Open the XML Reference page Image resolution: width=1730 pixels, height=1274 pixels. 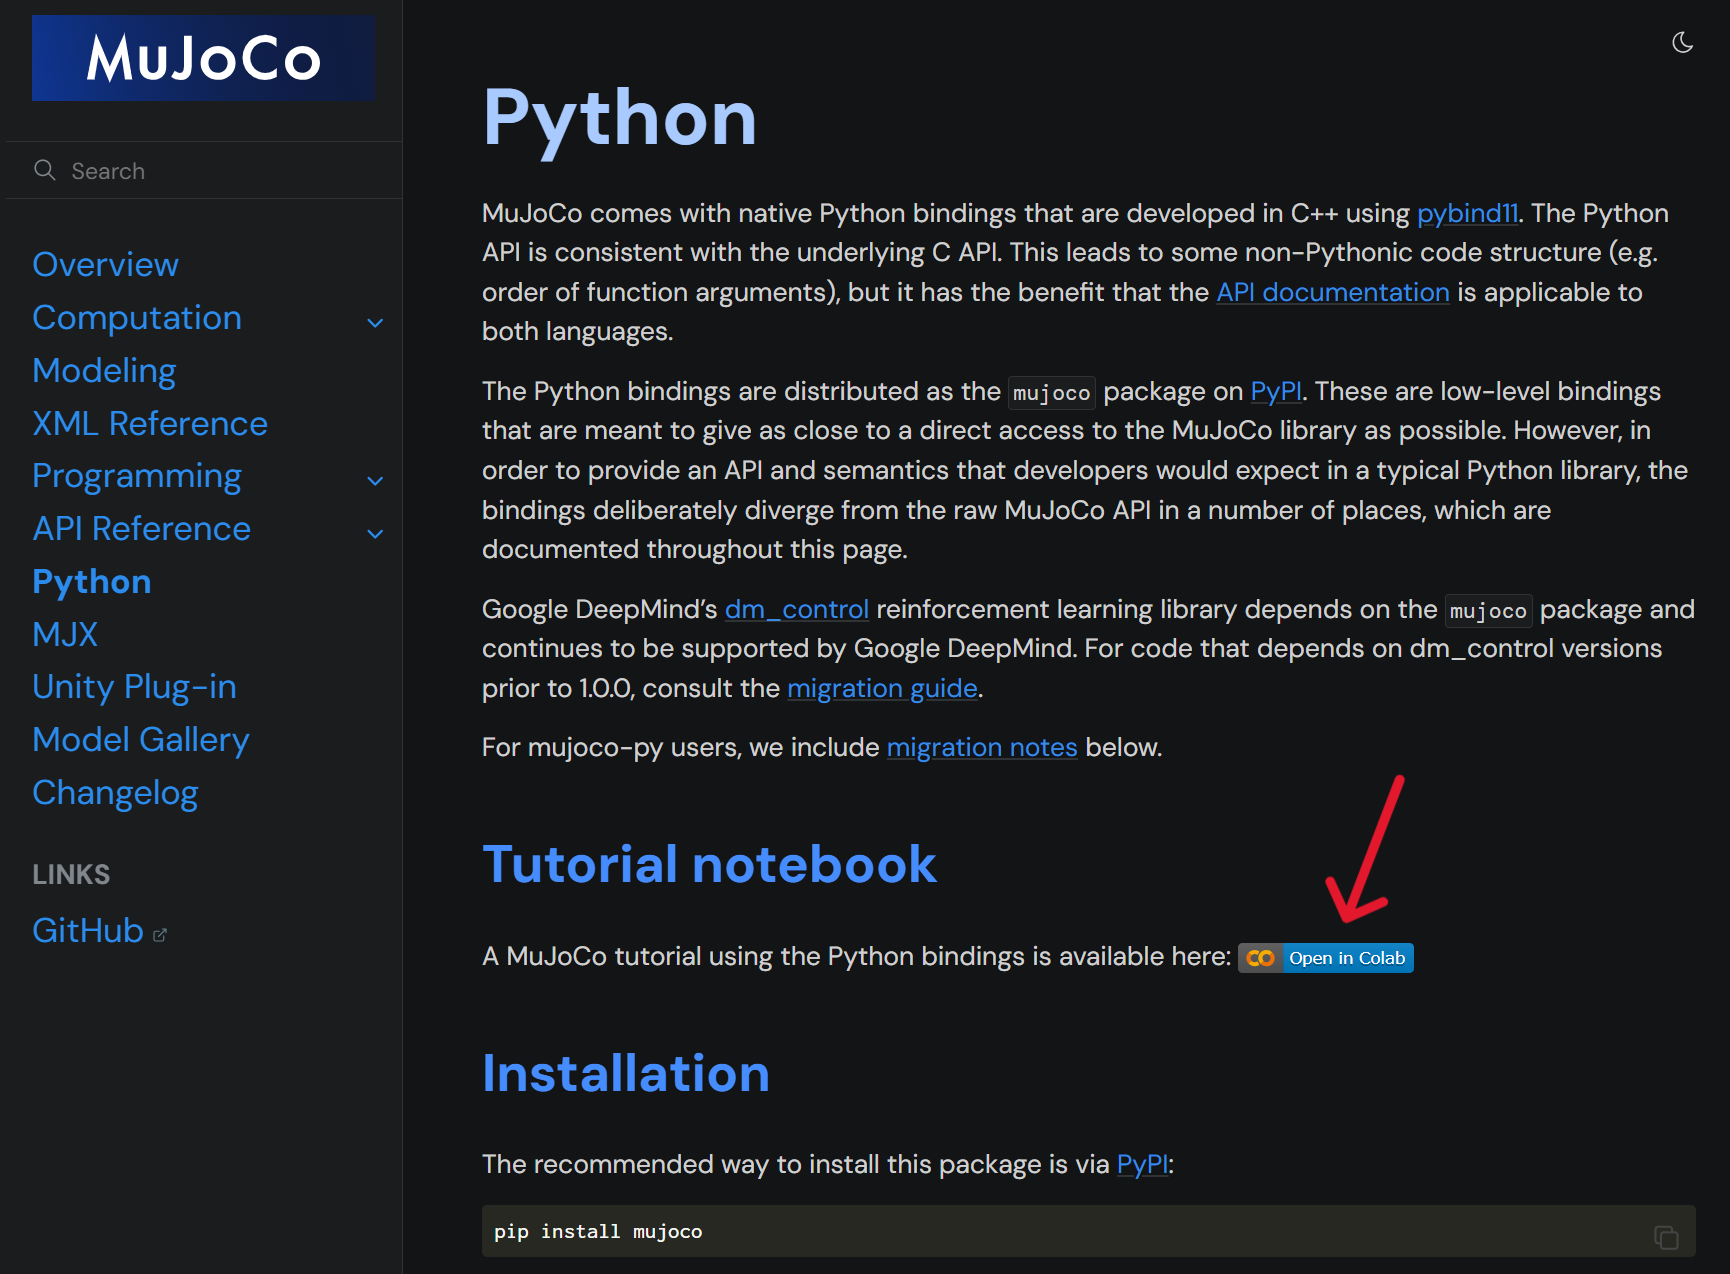[150, 423]
